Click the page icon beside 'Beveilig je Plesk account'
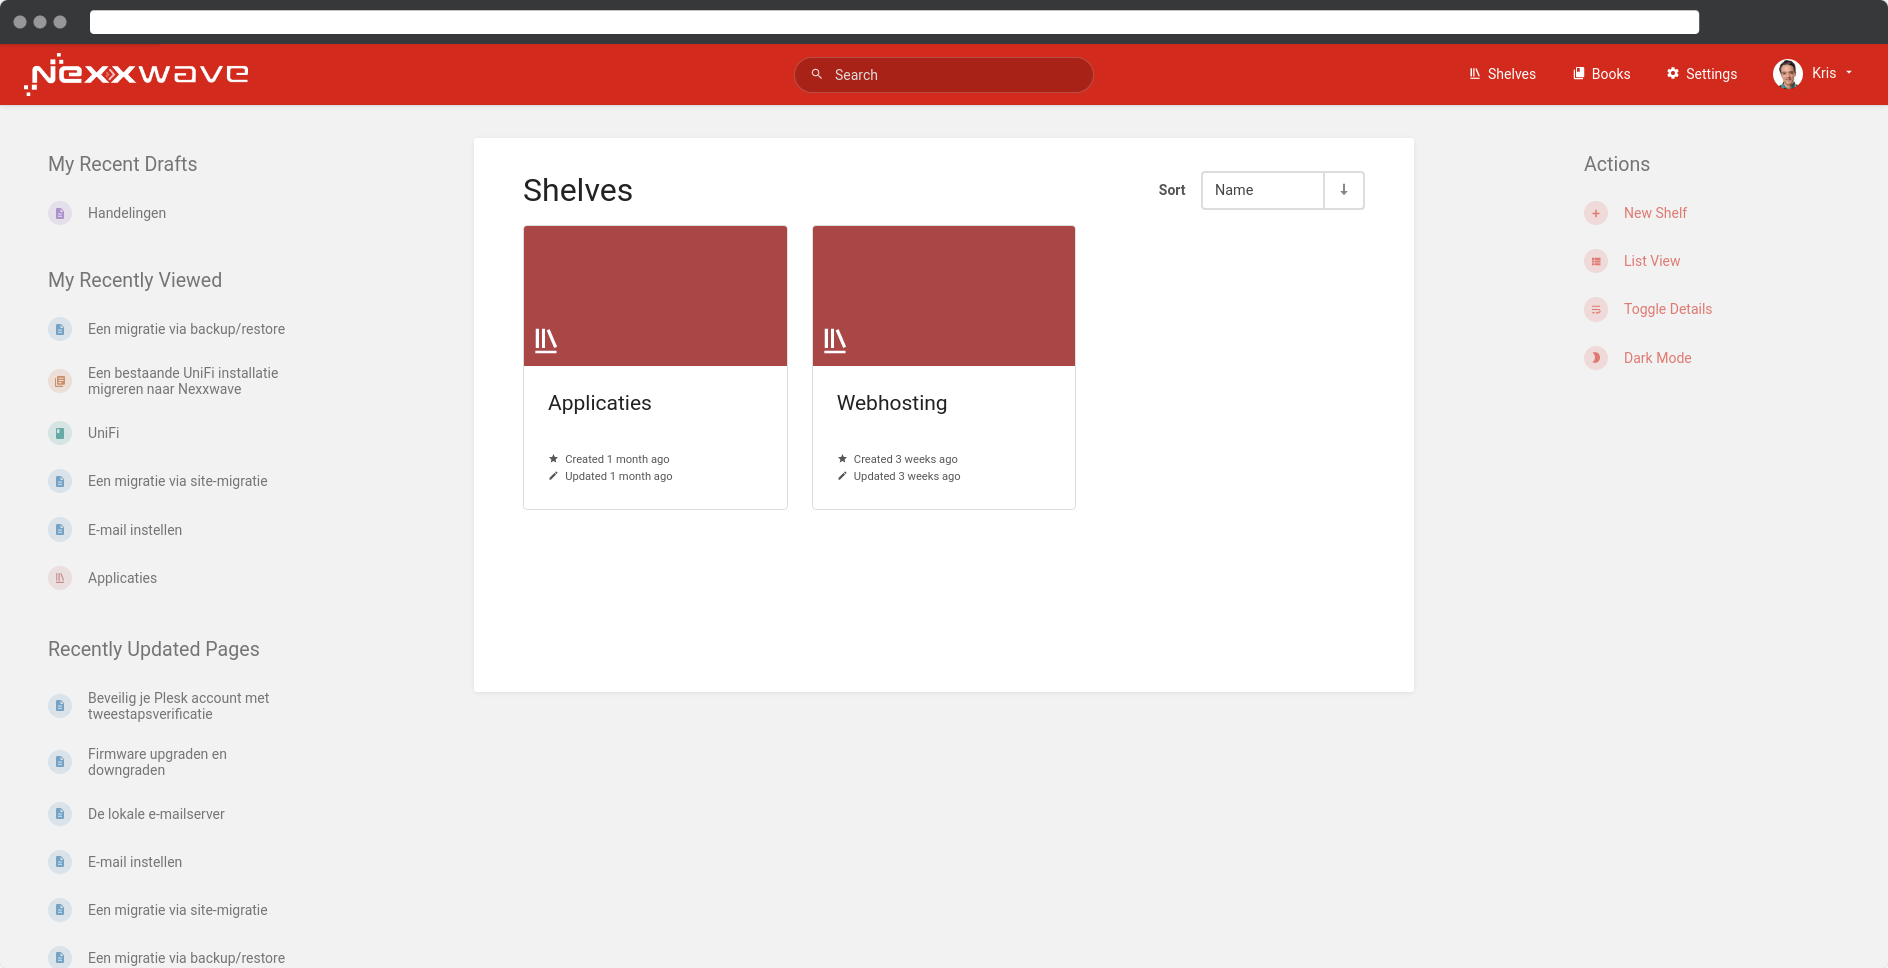Image resolution: width=1888 pixels, height=968 pixels. click(60, 706)
